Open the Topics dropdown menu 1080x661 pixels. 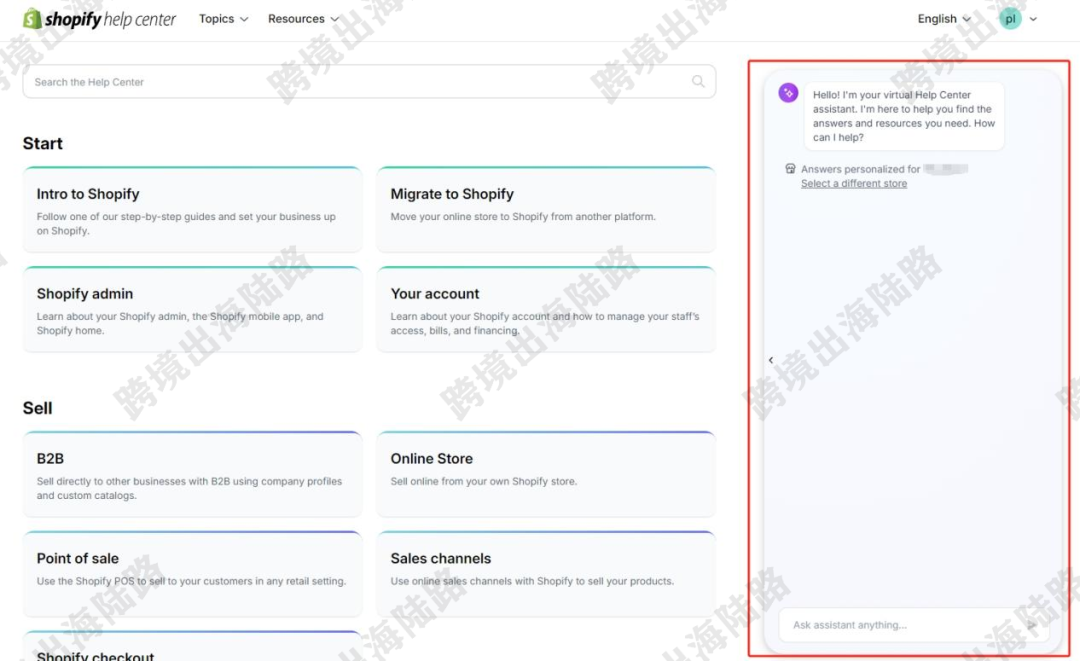pos(223,19)
